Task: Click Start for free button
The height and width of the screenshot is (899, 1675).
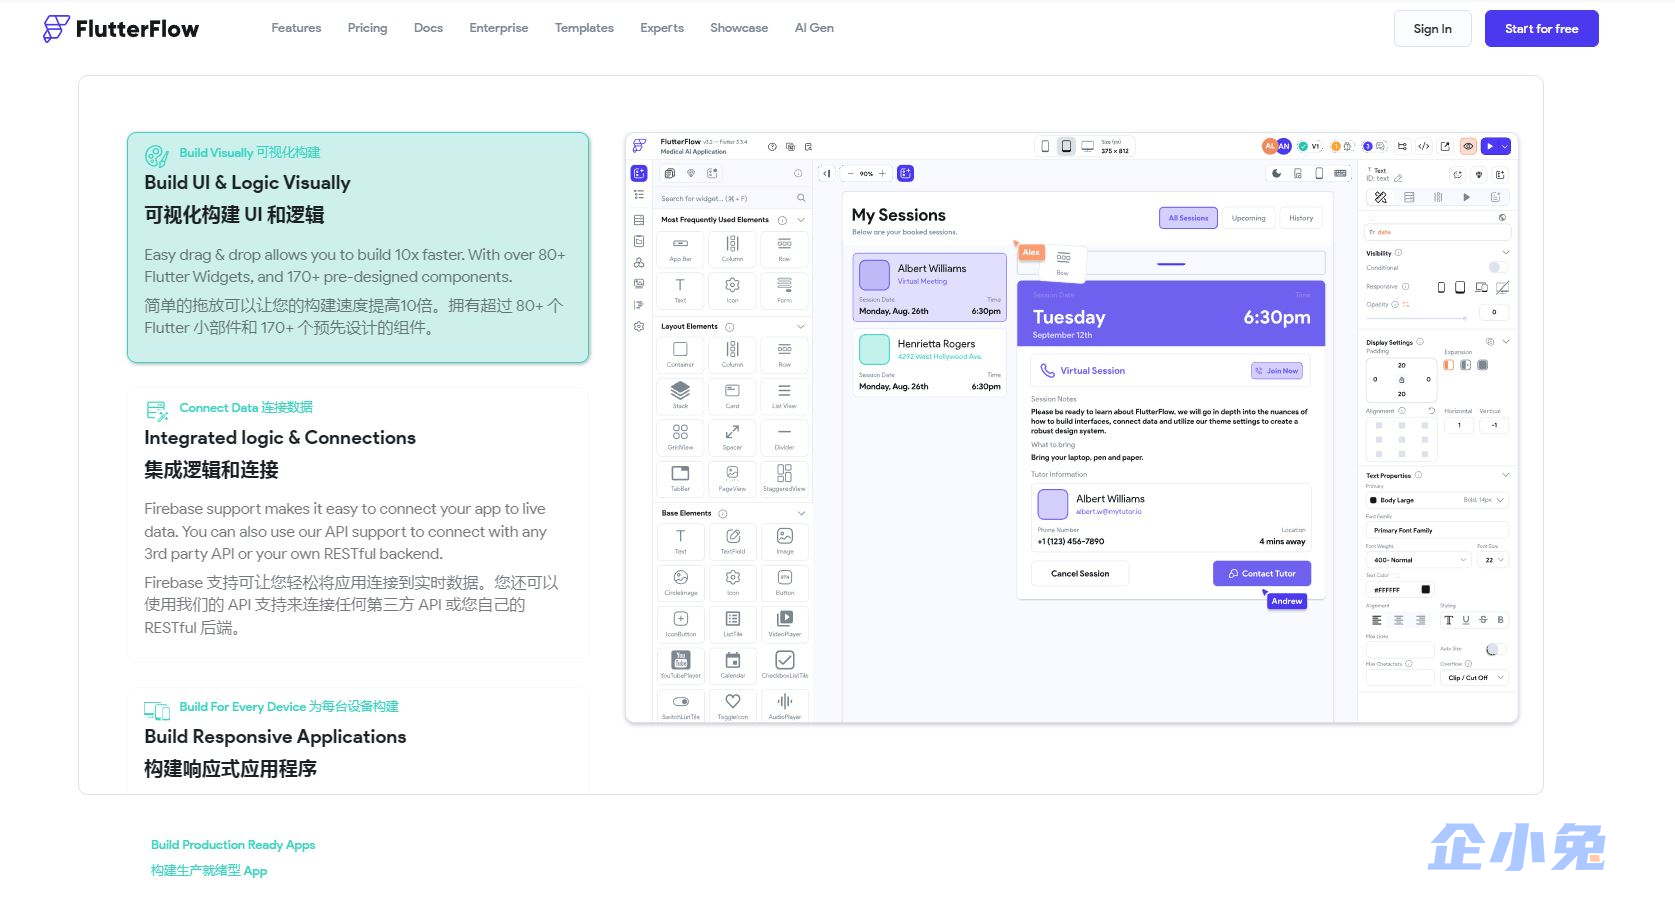Action: click(1541, 29)
